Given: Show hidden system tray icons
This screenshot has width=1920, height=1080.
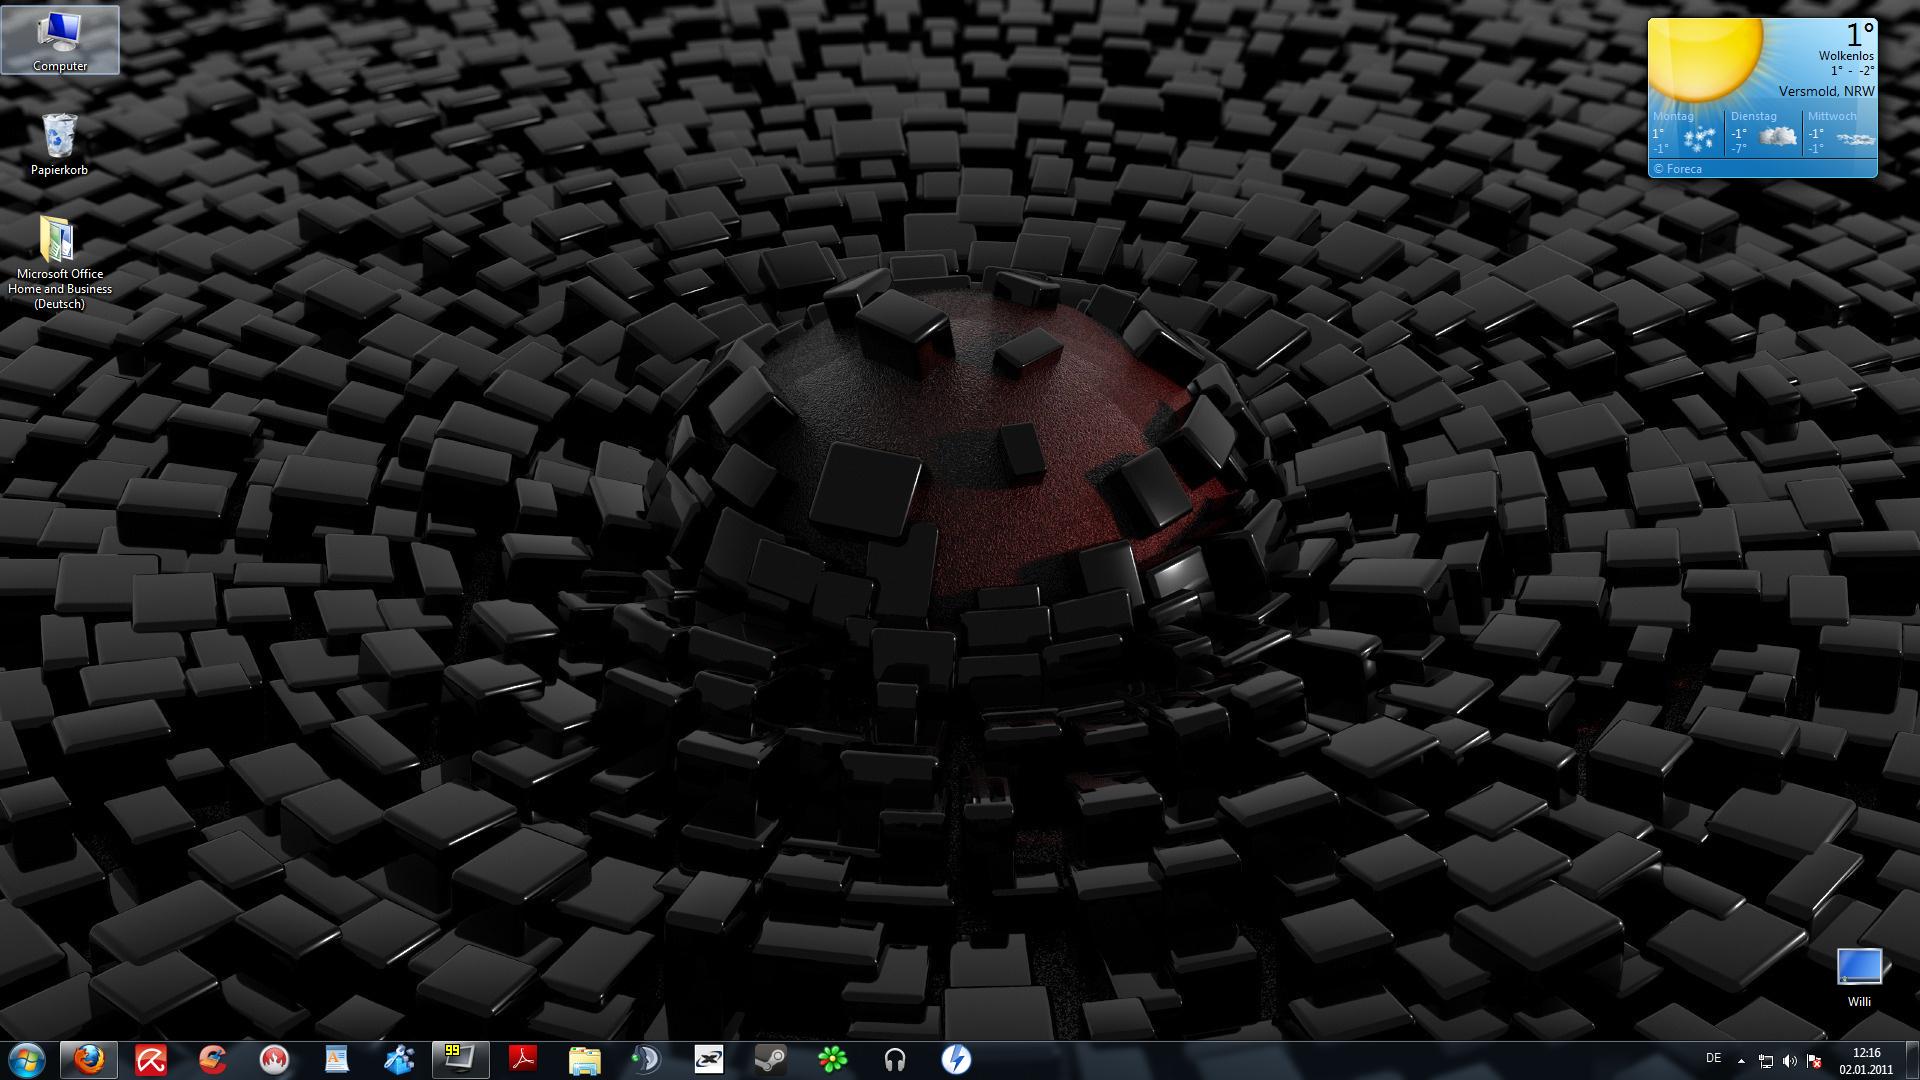Looking at the screenshot, I should [1741, 1061].
